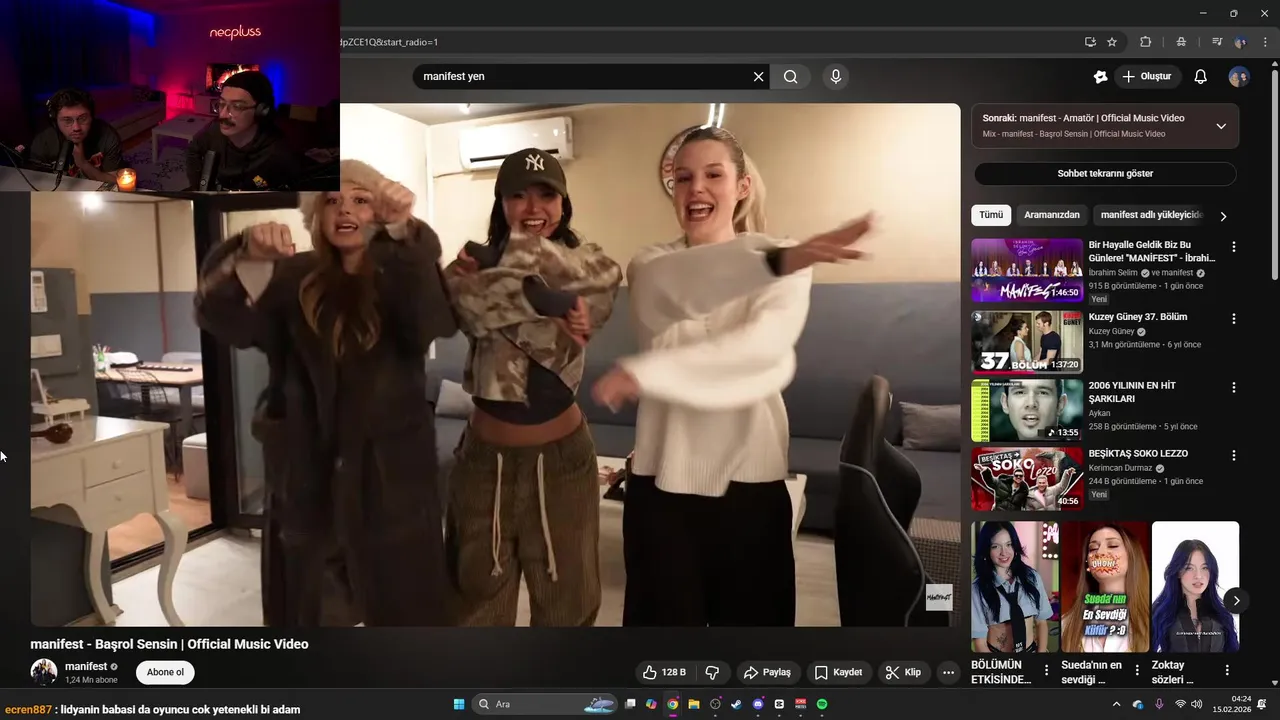Click the magnifier search button beside the search box
Screen dimensions: 1280x720
pyautogui.click(x=791, y=77)
